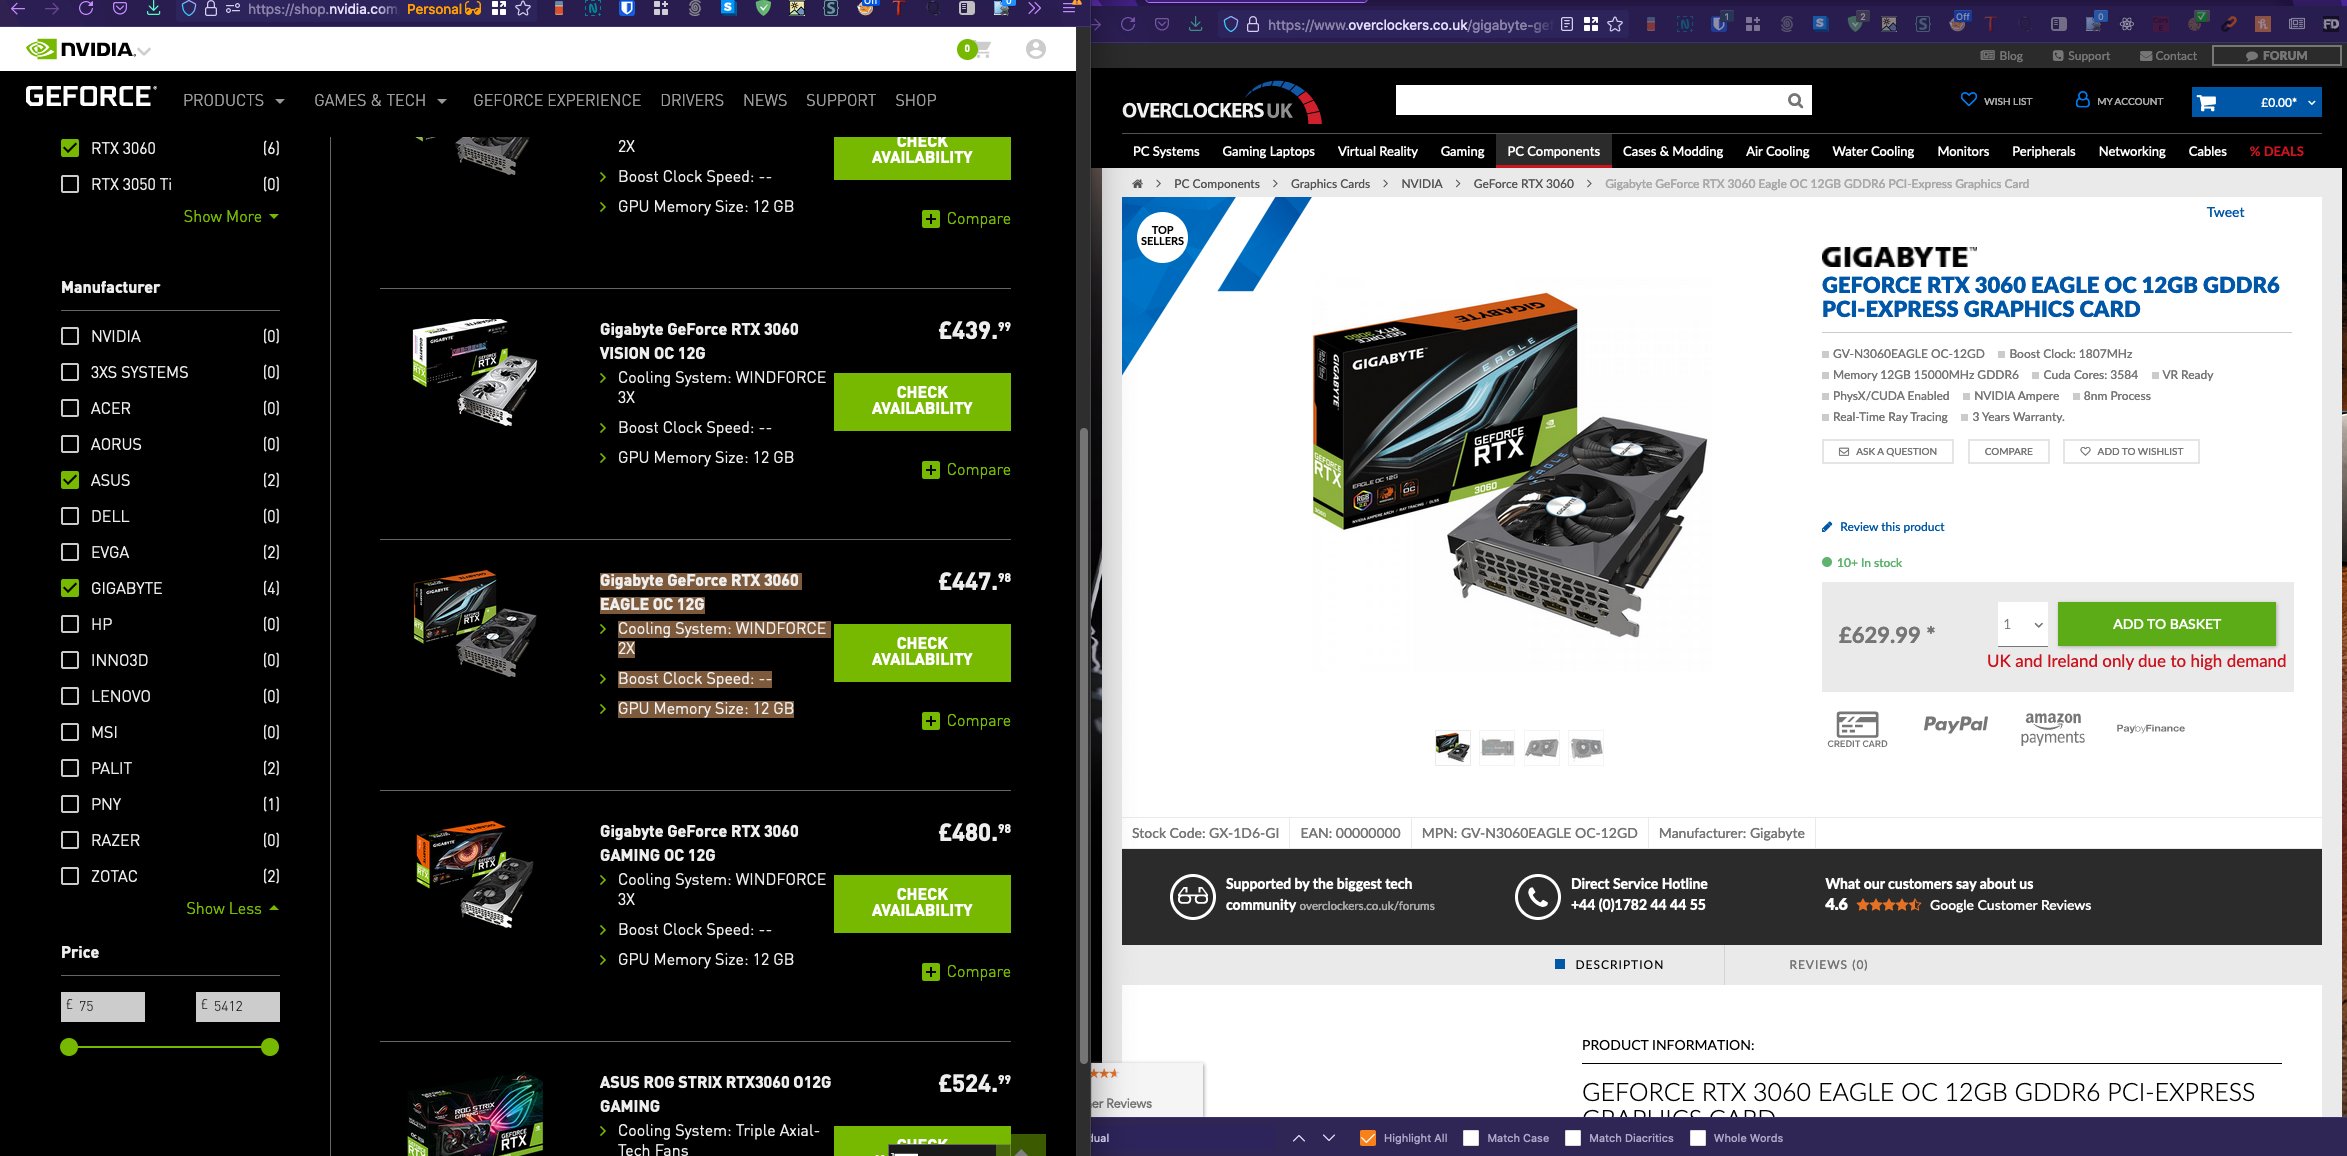Click the find-bar previous match arrow

point(1298,1138)
